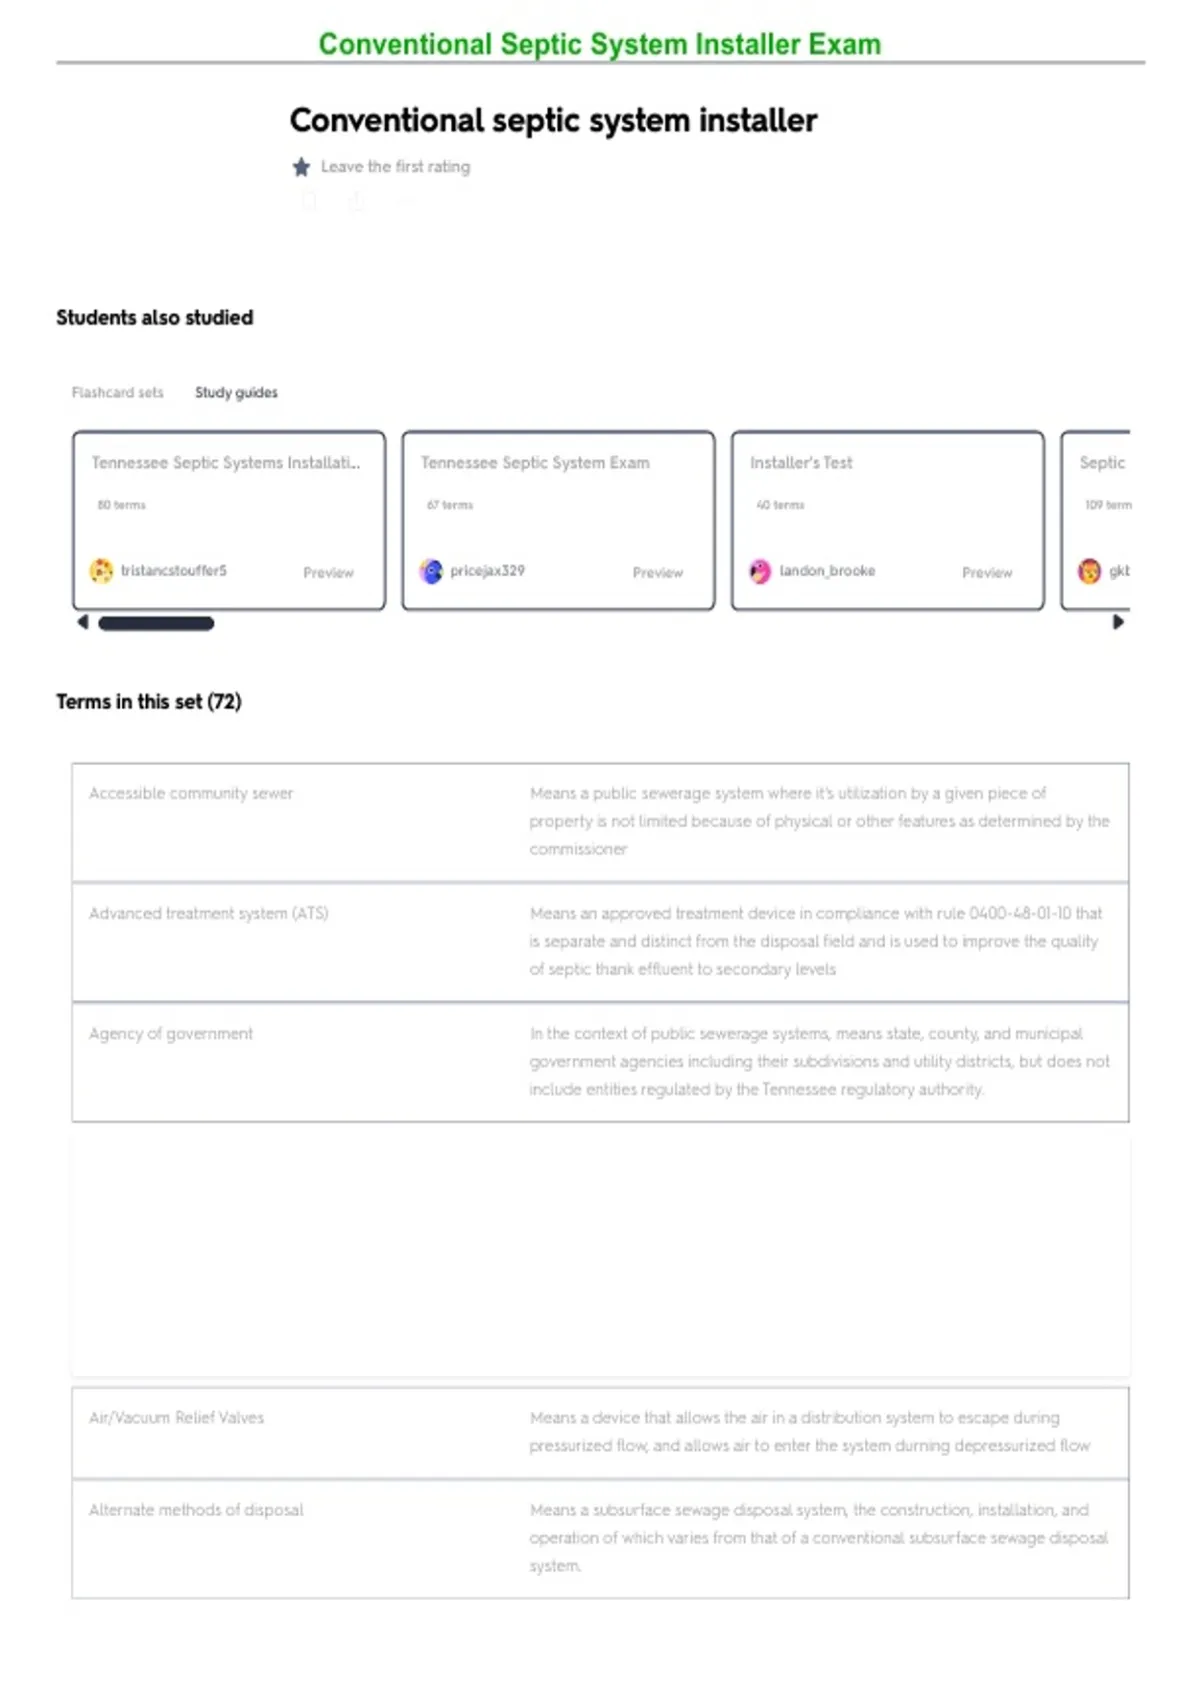Open the partially visible Septic card
Viewport: 1200px width, 1700px height.
pyautogui.click(x=1096, y=520)
